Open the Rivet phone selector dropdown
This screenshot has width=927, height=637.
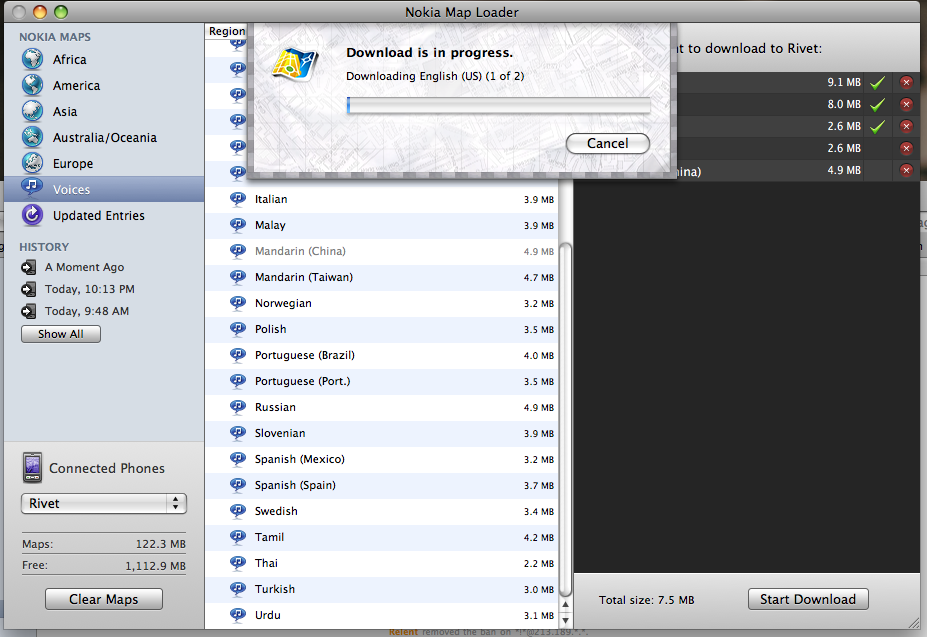[104, 503]
